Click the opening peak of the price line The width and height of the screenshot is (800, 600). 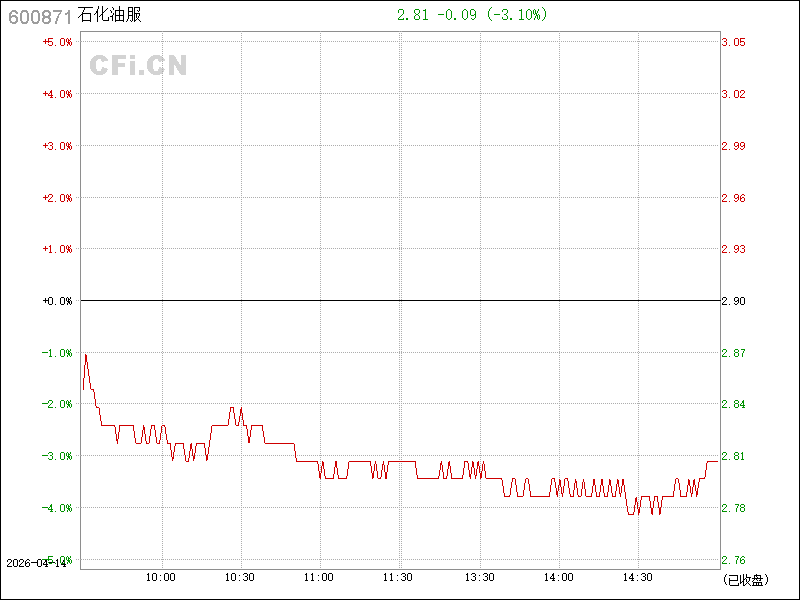(x=86, y=354)
